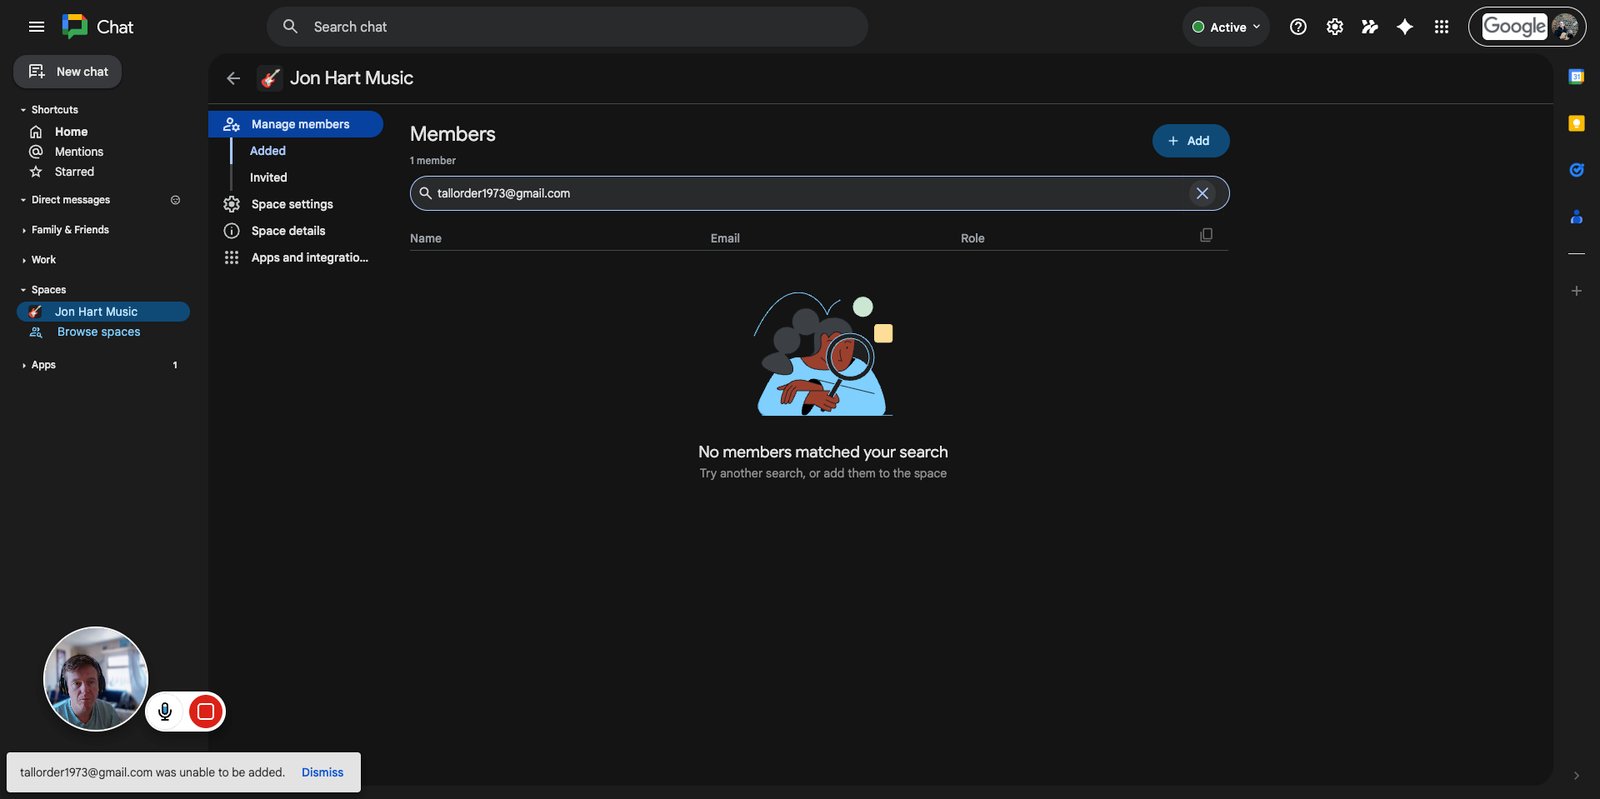The height and width of the screenshot is (799, 1600).
Task: Open the Settings gear in top bar
Action: 1334,27
